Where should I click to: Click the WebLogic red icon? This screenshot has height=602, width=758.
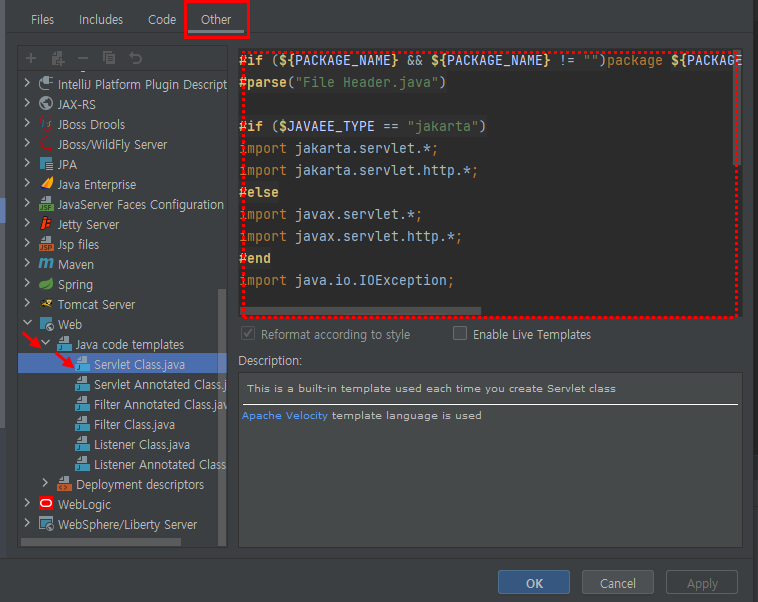click(x=46, y=504)
